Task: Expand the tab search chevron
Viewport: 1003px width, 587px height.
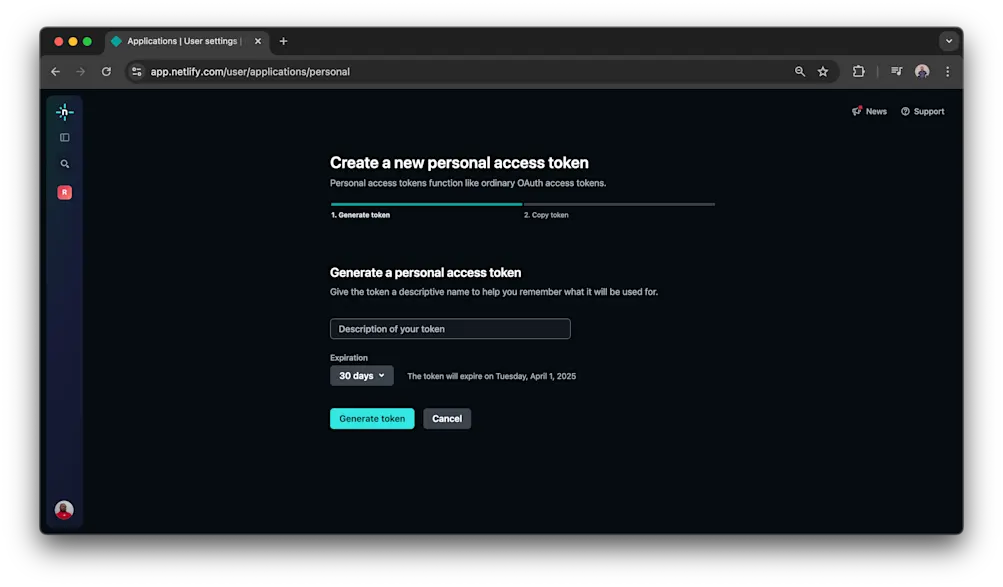Action: pos(948,41)
